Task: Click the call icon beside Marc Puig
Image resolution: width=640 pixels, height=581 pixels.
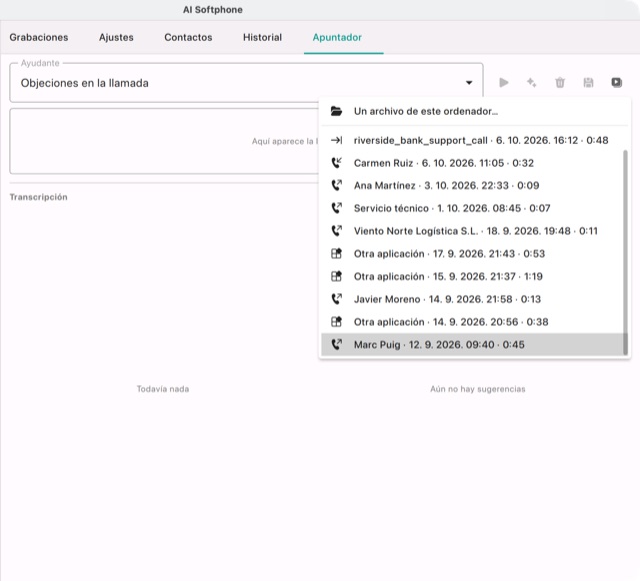Action: point(336,345)
